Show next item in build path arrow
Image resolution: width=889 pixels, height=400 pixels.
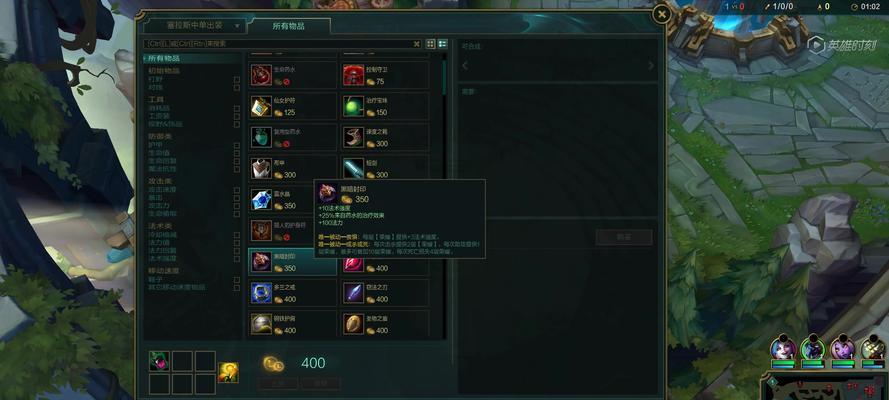(651, 66)
